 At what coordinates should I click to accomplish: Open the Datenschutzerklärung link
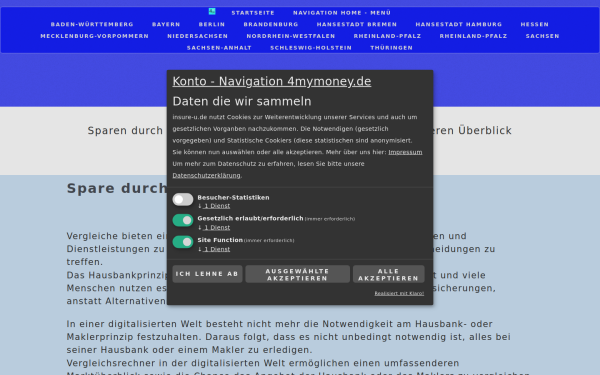pyautogui.click(x=206, y=175)
